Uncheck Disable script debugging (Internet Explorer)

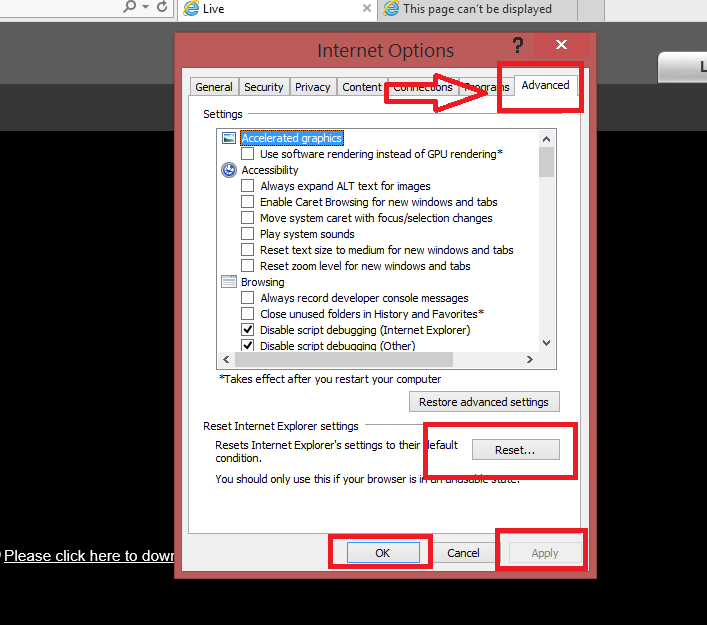(x=247, y=330)
